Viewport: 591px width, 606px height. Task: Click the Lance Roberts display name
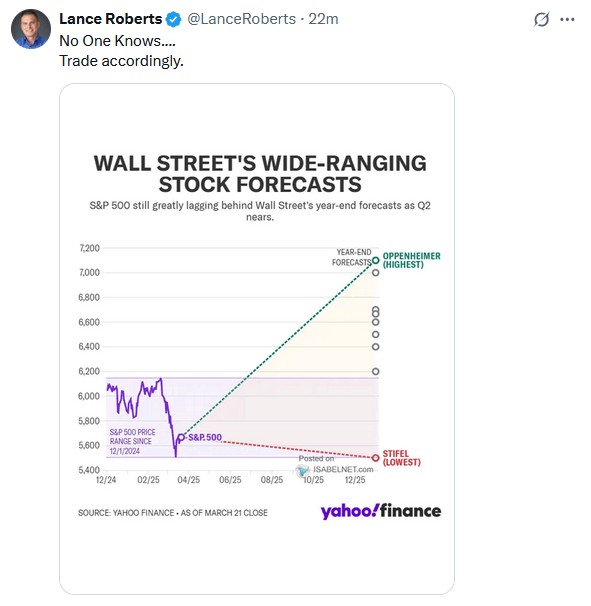click(x=111, y=19)
